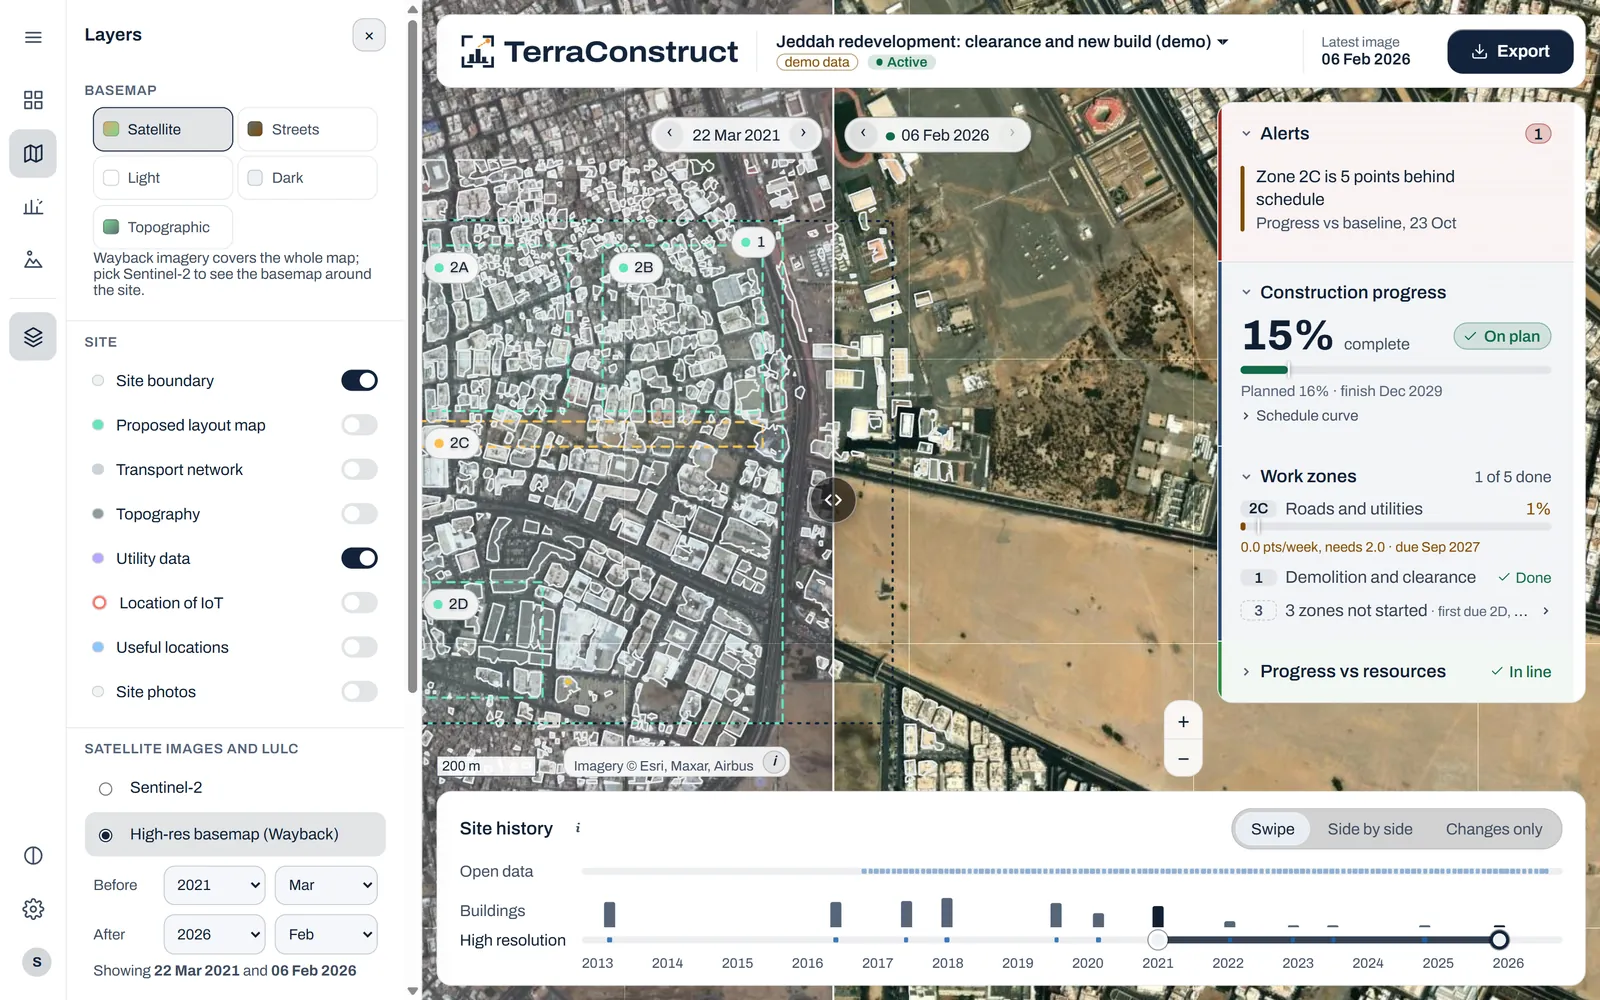Open Demolition and clearance zone row
The image size is (1600, 1000).
(1396, 578)
